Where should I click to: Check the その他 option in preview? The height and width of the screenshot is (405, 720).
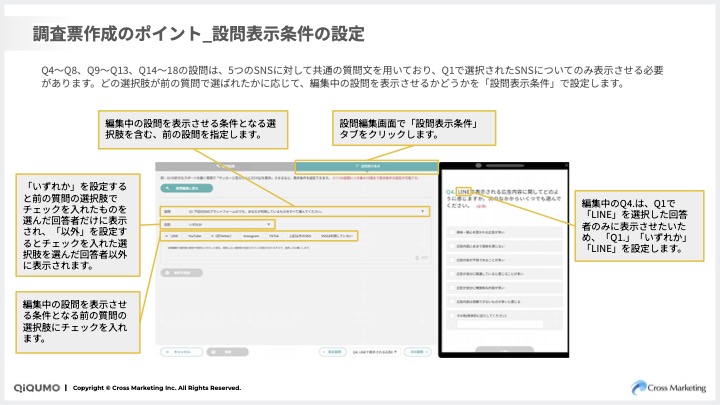pos(452,316)
